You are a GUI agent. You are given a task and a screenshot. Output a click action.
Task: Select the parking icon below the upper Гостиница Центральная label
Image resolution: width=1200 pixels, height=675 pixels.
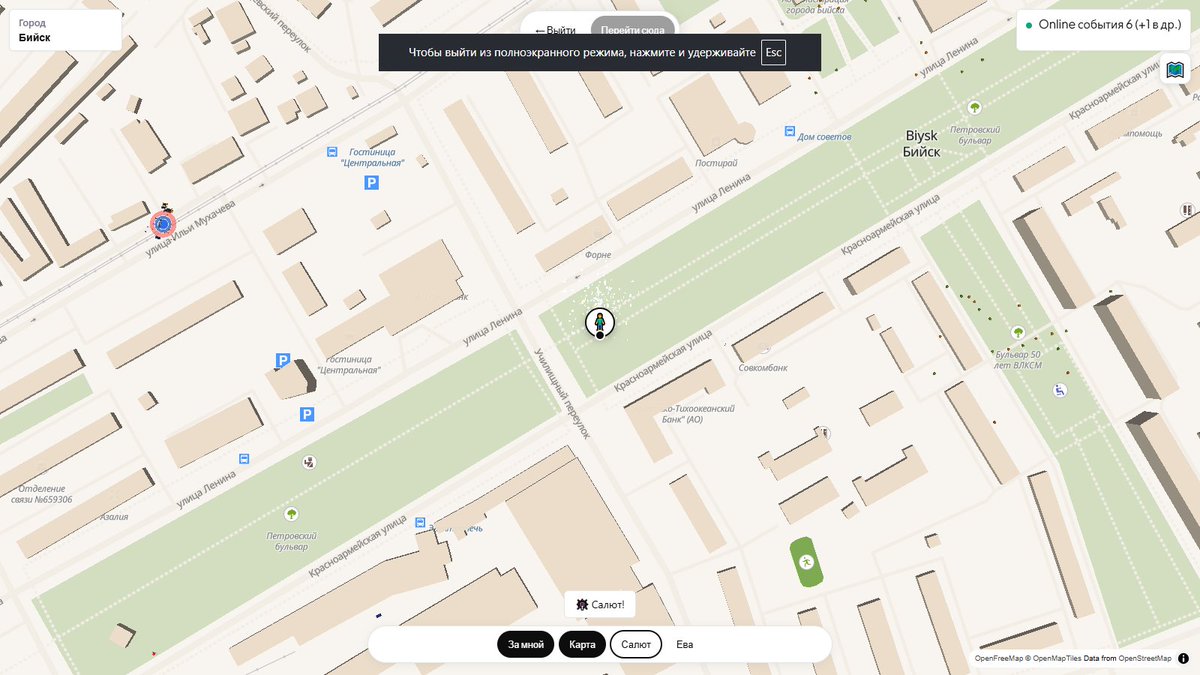tap(372, 183)
